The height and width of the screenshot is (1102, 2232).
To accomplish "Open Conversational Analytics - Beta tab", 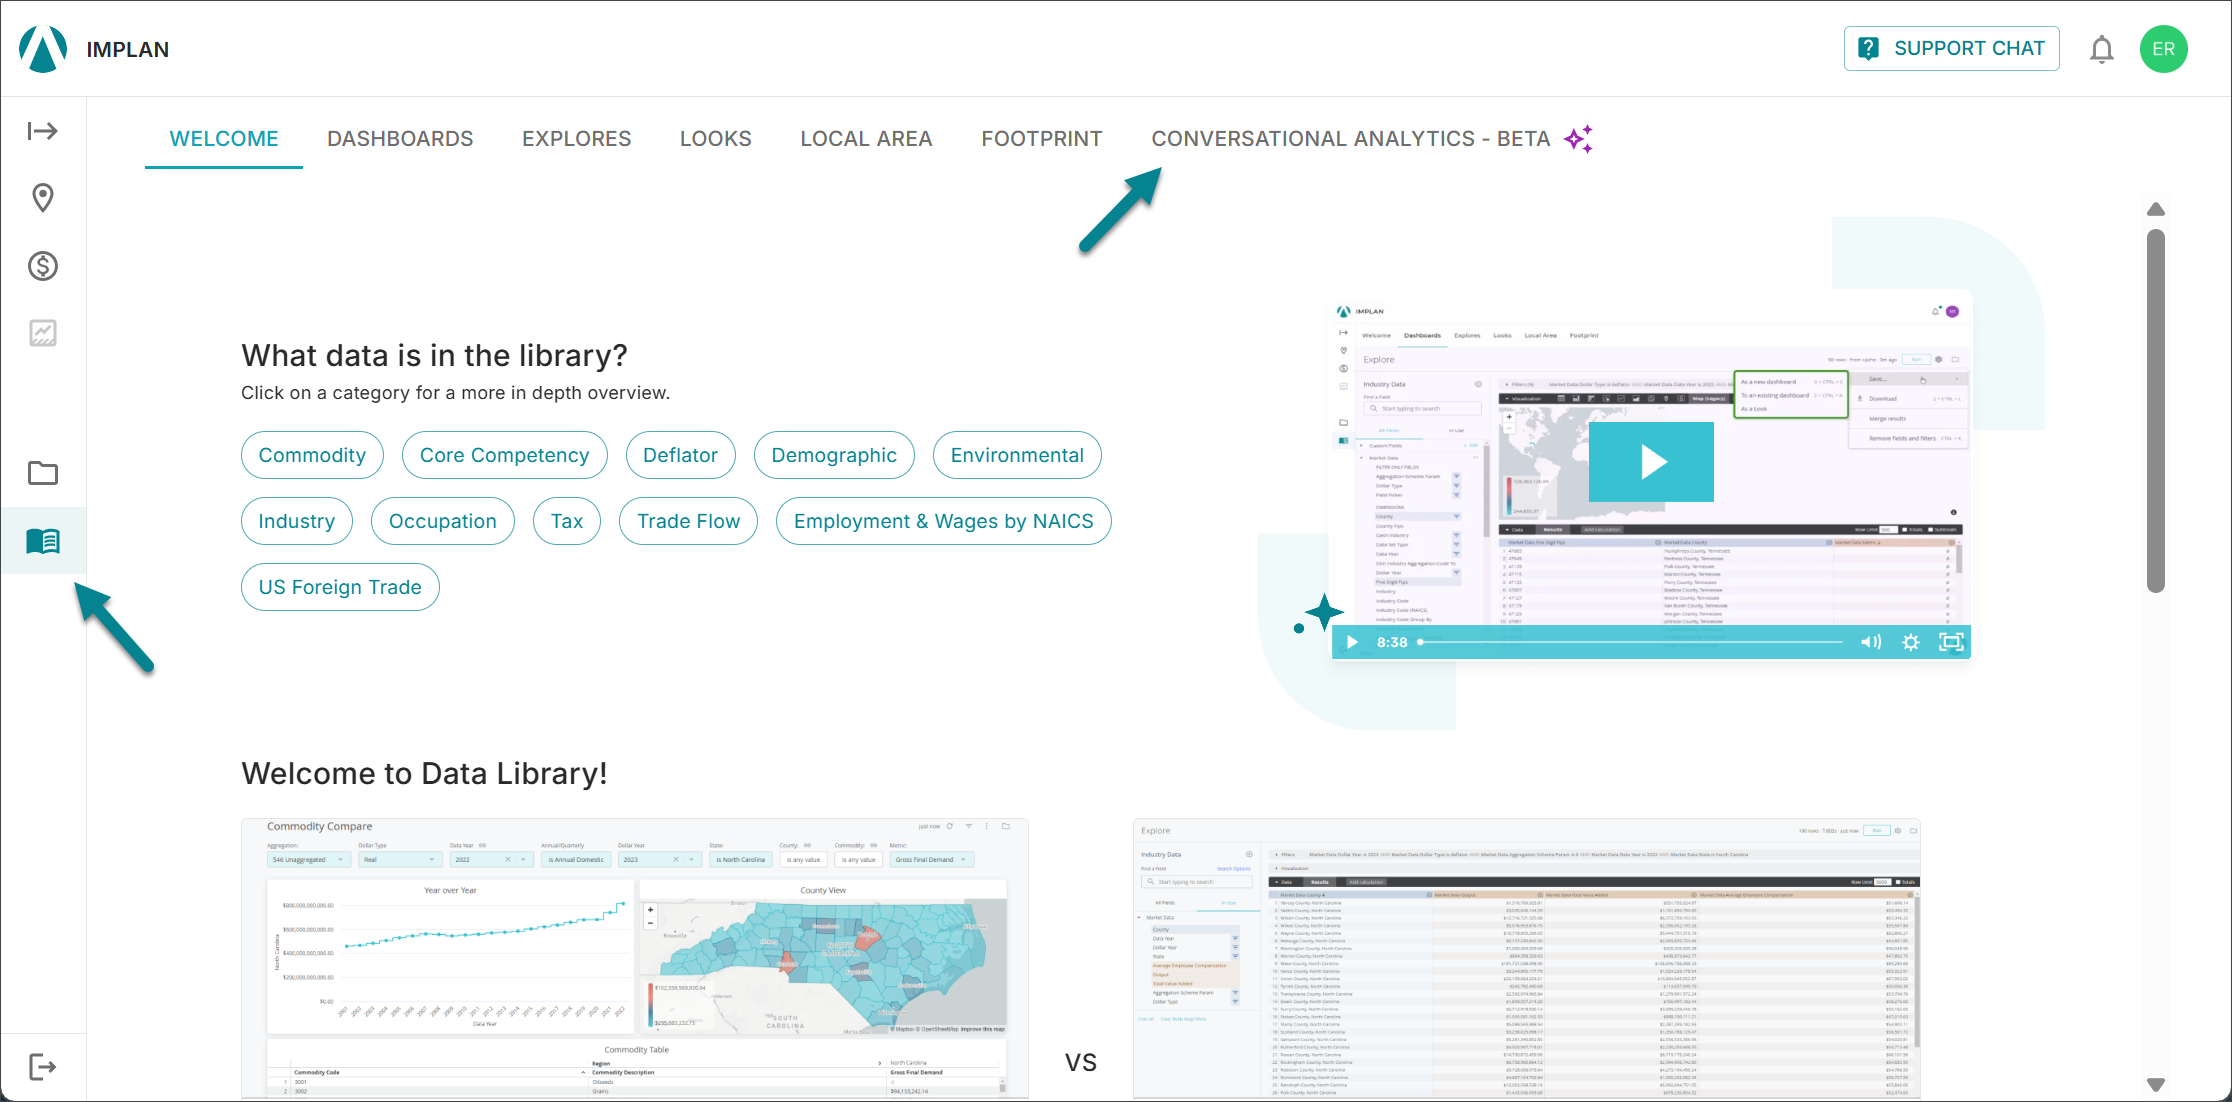I will pyautogui.click(x=1372, y=139).
